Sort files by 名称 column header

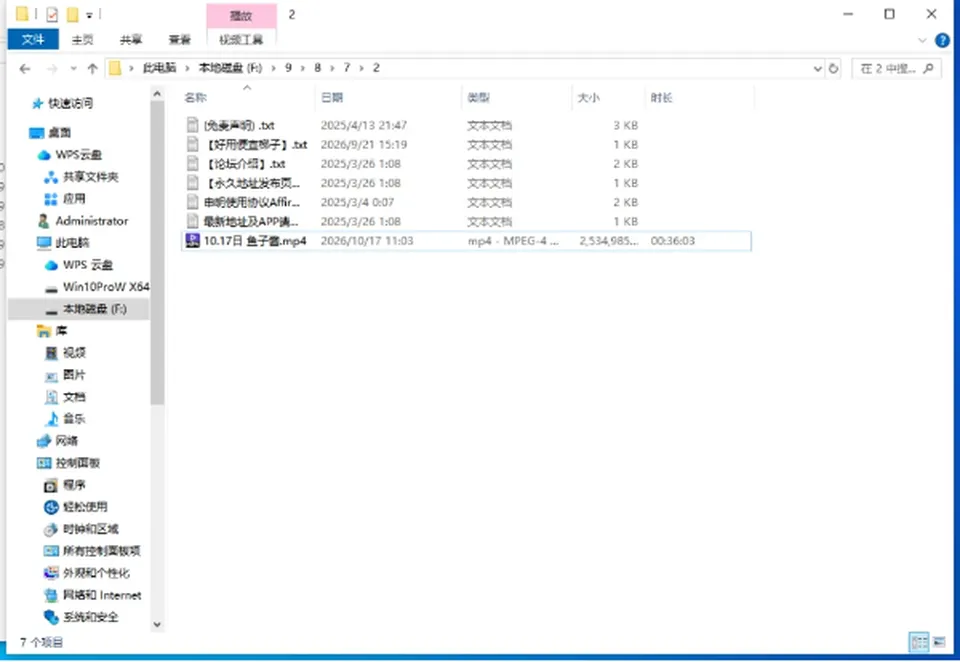196,97
